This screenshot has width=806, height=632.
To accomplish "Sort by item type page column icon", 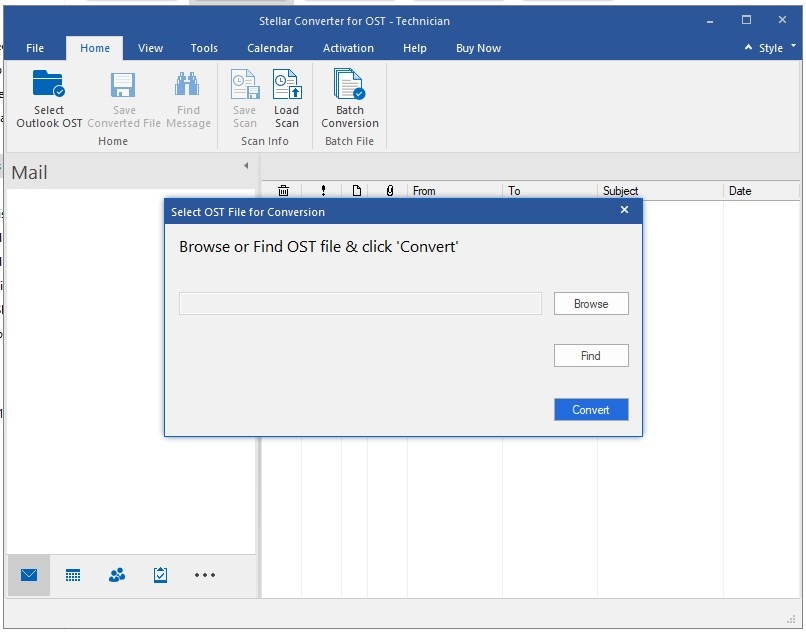I will (x=357, y=191).
